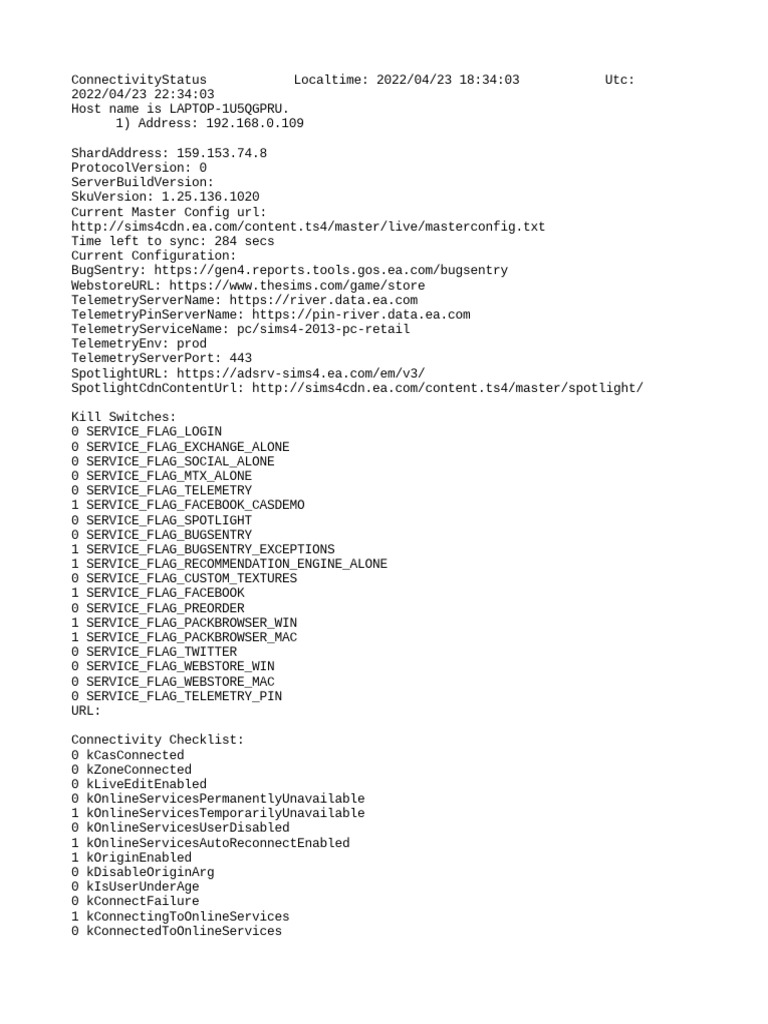This screenshot has height=1024, width=768.
Task: Click the SERVICE_FLAG_TELEMETRY_PIN line
Action: [x=176, y=696]
